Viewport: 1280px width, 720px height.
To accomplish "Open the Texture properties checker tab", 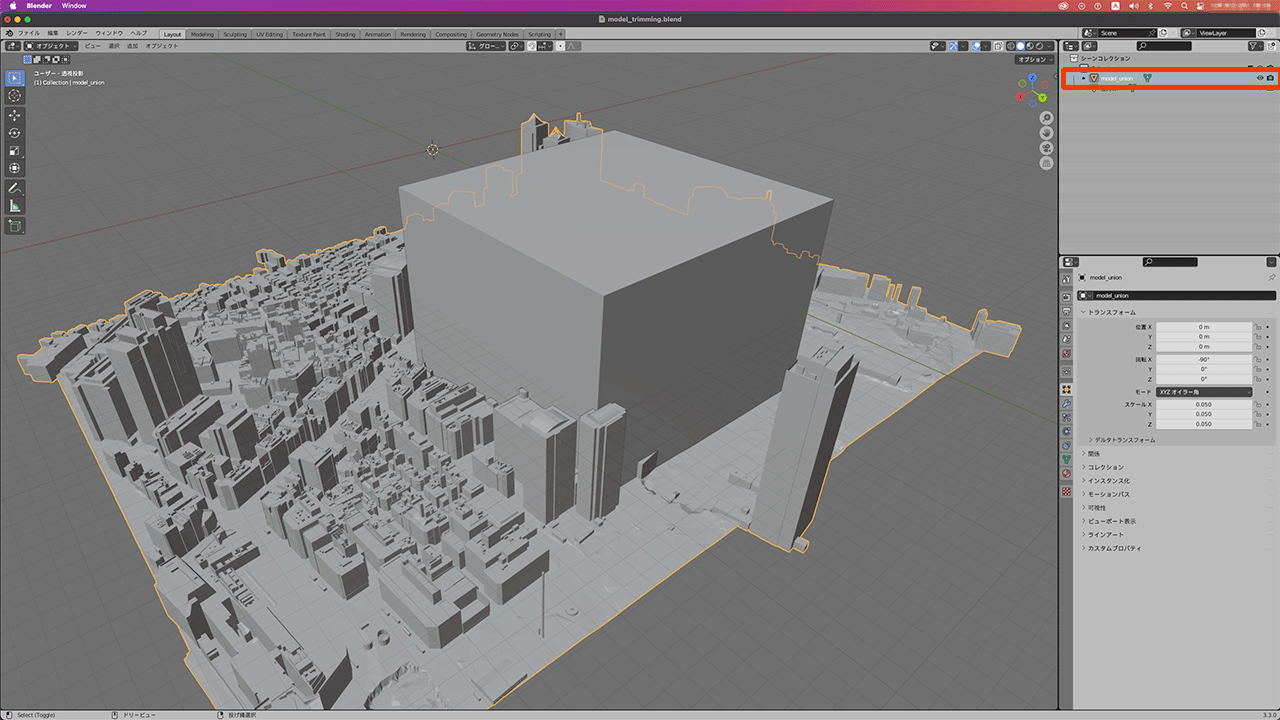I will click(1066, 492).
